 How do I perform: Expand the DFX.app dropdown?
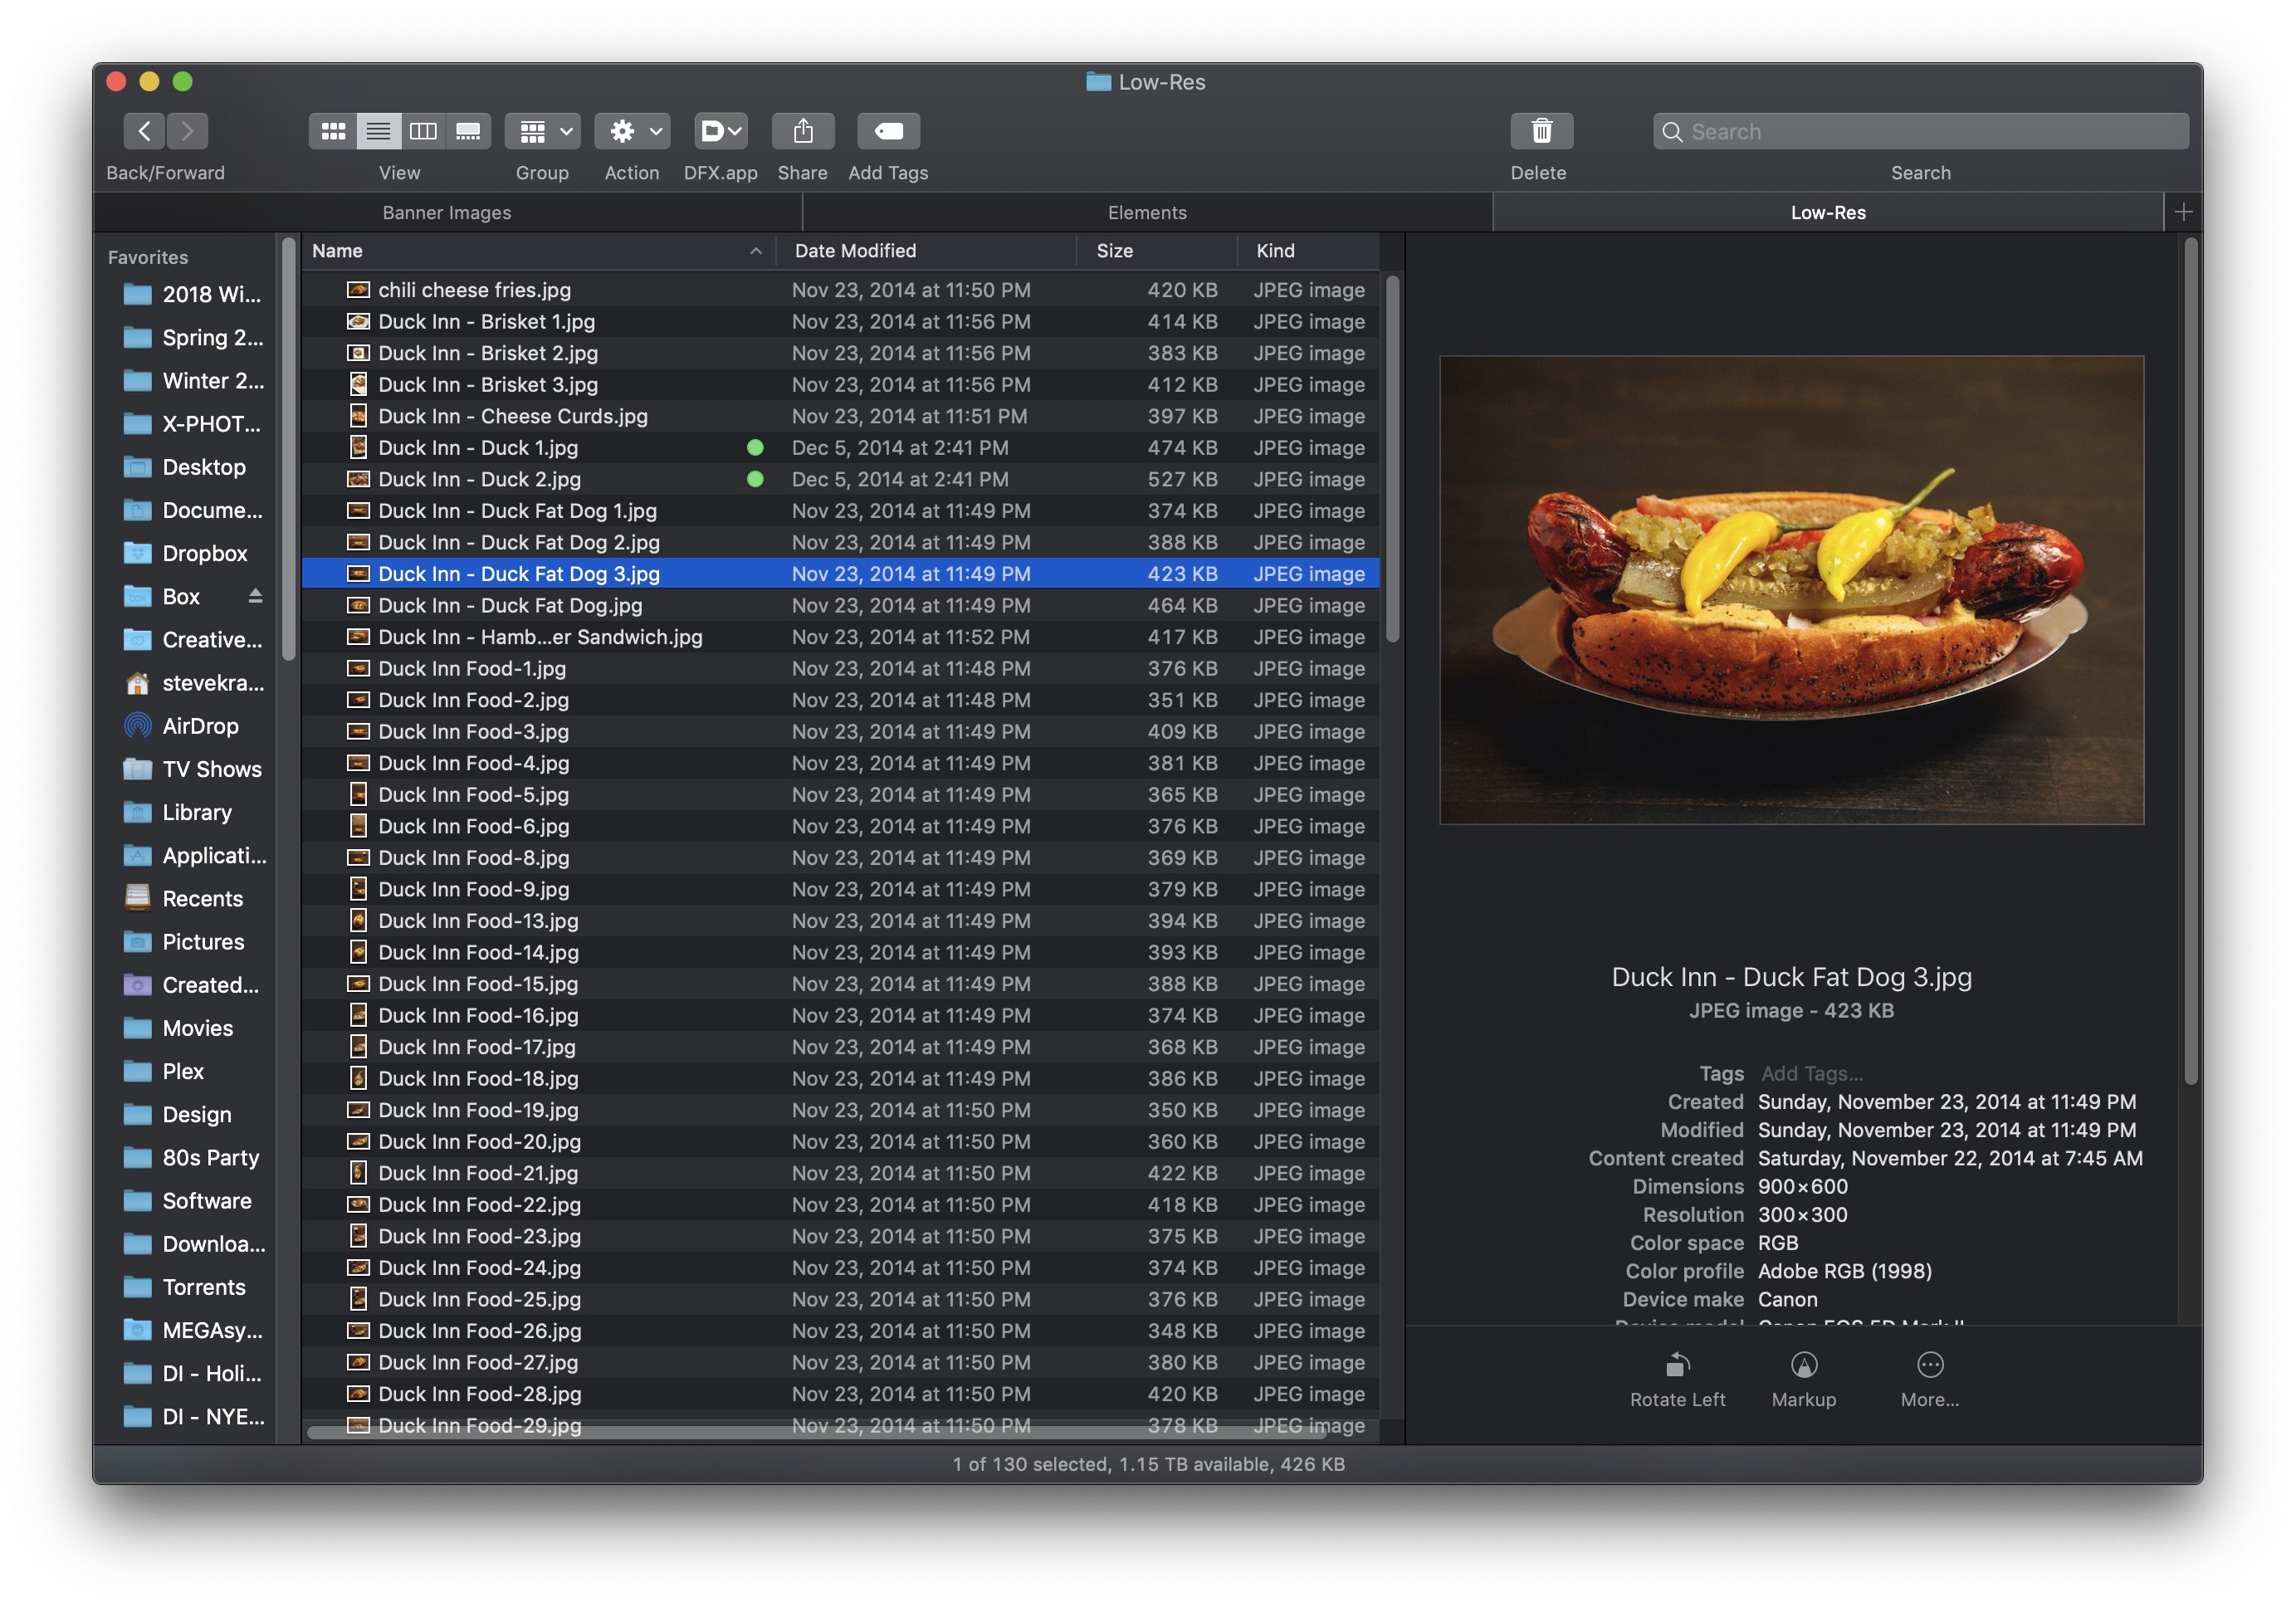(x=721, y=131)
